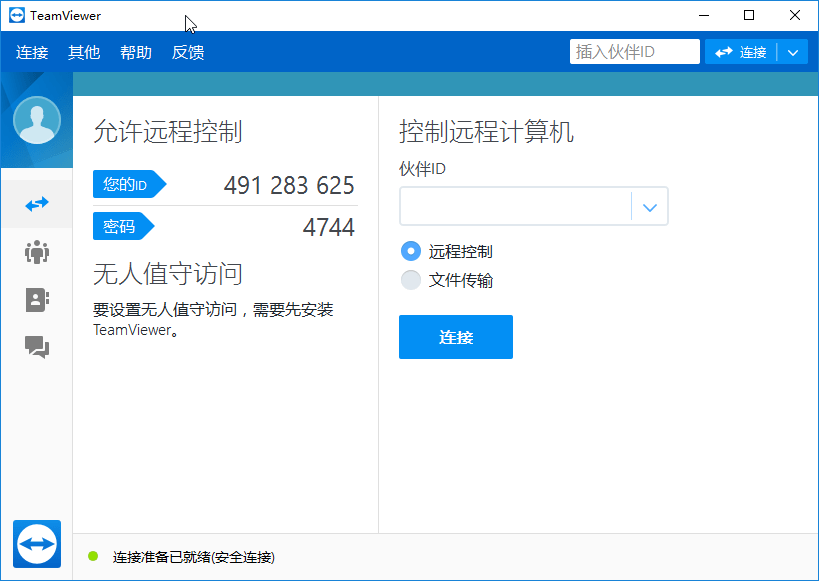Open the 连接 menu

32,52
